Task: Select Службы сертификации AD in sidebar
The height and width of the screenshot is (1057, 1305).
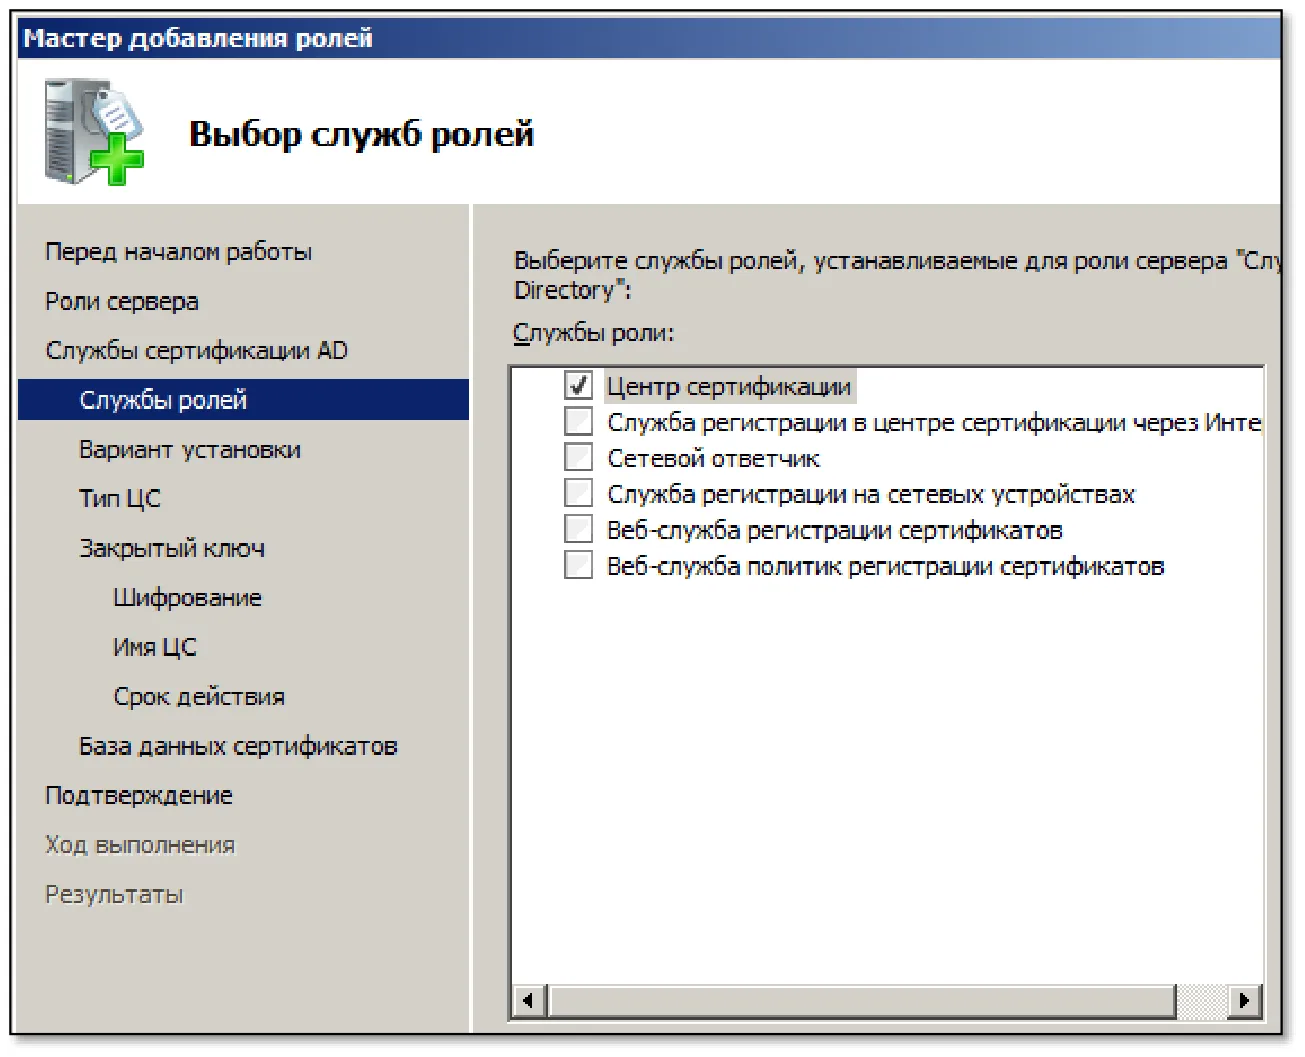Action: [196, 350]
